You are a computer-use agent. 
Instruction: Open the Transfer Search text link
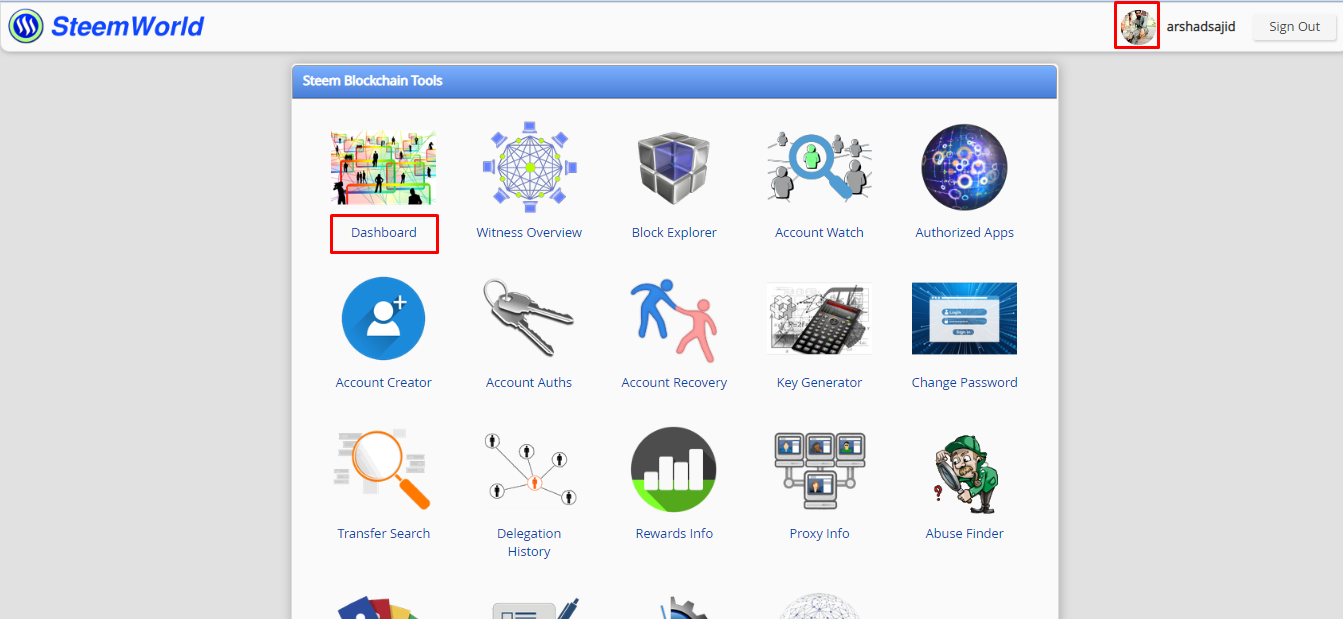383,533
